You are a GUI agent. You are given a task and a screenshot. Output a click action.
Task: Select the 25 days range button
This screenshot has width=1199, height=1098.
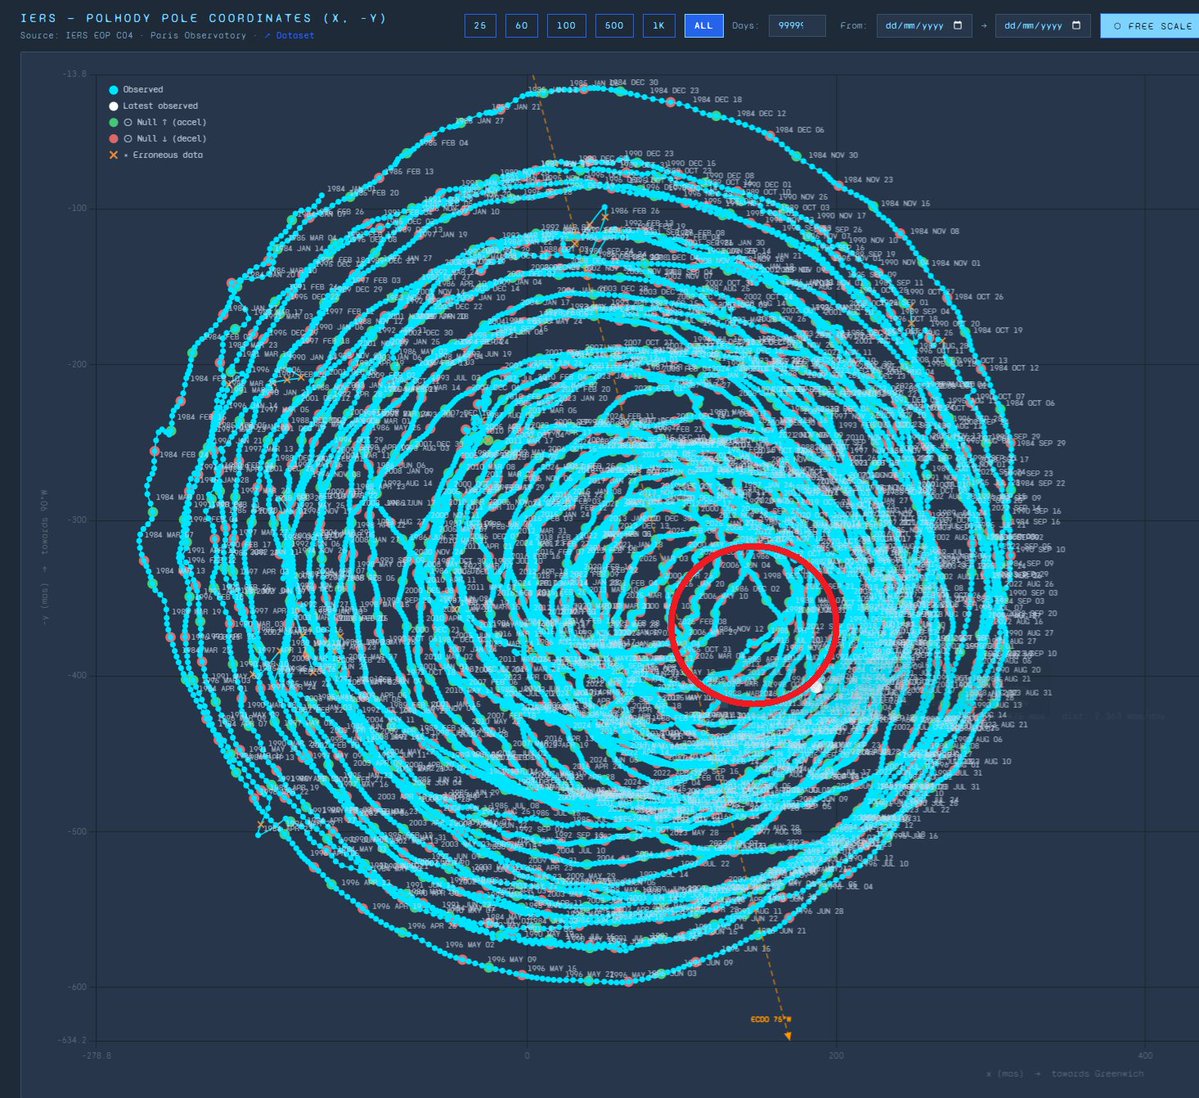tap(480, 25)
